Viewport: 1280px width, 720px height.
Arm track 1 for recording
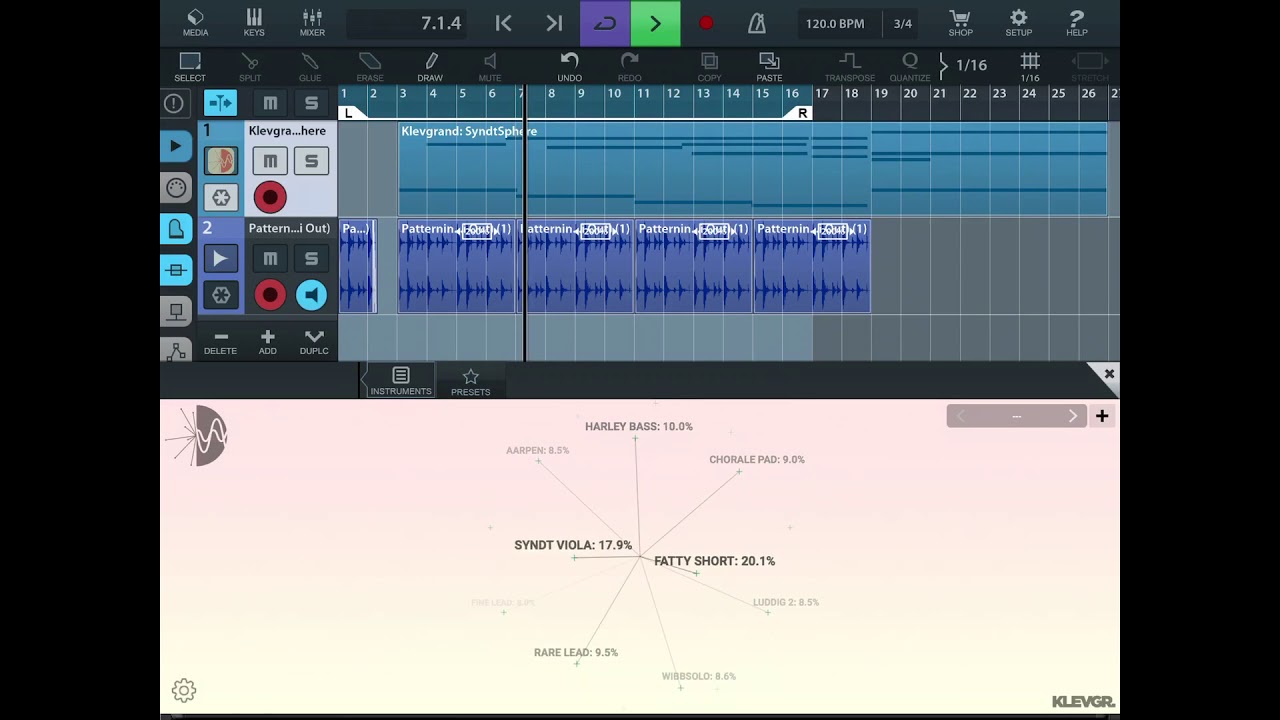point(270,197)
